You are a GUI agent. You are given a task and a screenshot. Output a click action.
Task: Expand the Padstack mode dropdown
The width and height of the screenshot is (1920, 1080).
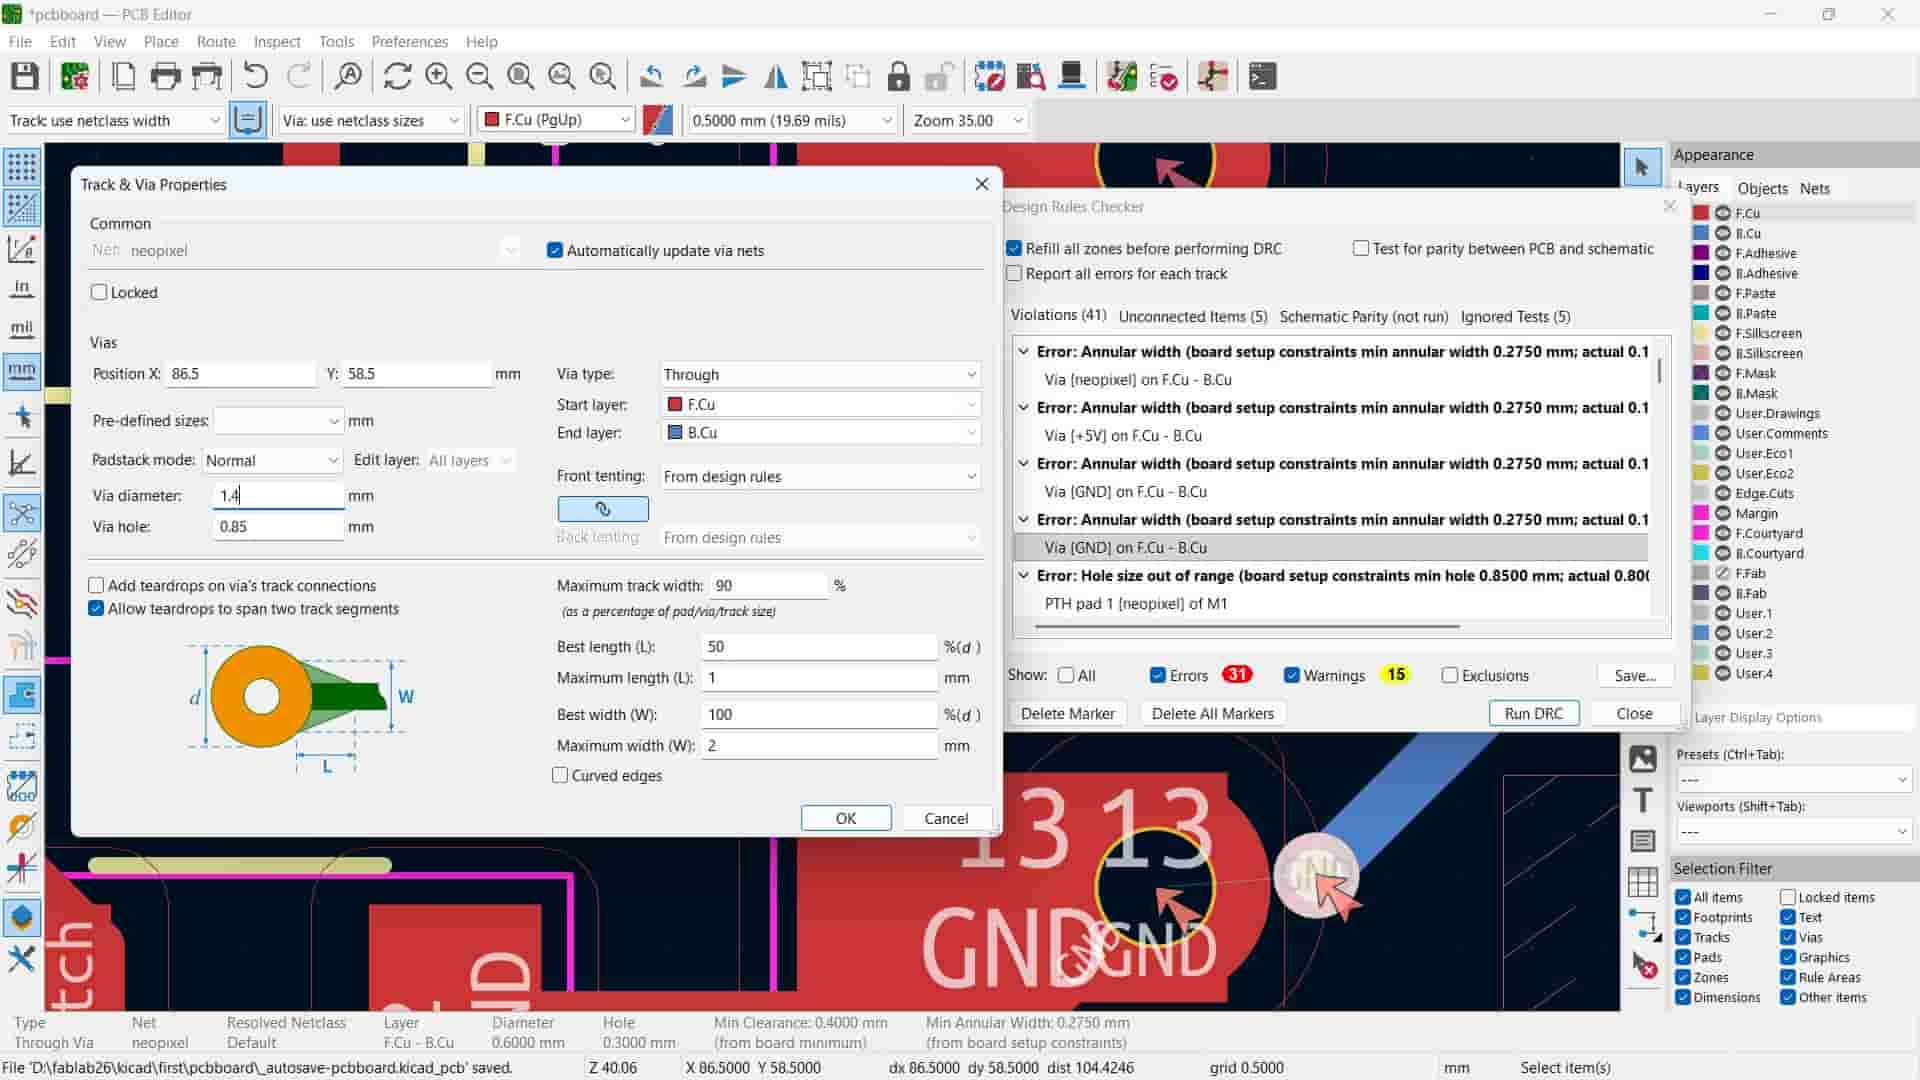(x=272, y=461)
